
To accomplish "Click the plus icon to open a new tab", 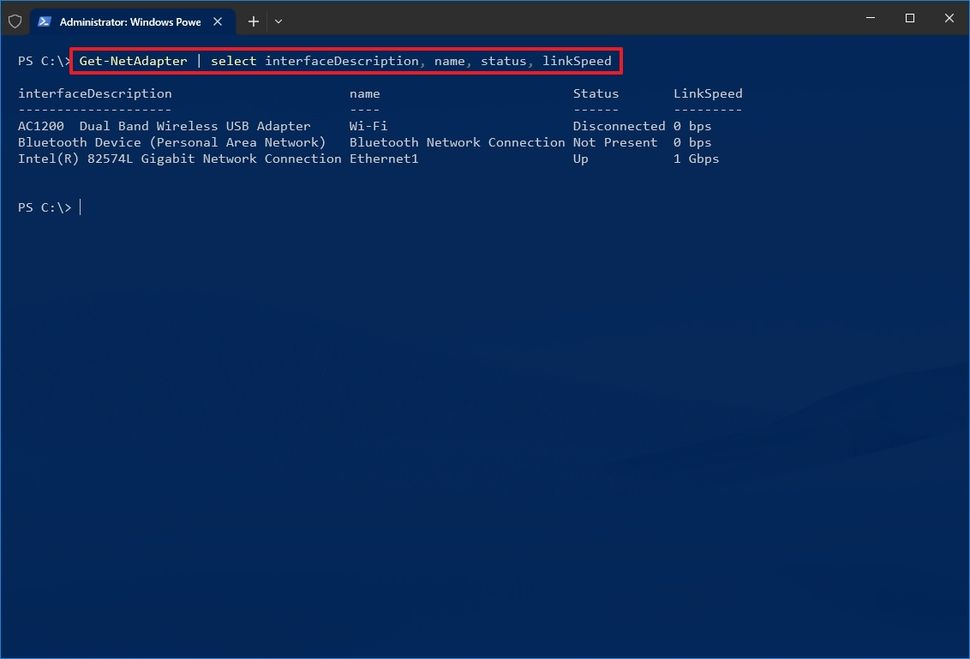I will [x=253, y=20].
